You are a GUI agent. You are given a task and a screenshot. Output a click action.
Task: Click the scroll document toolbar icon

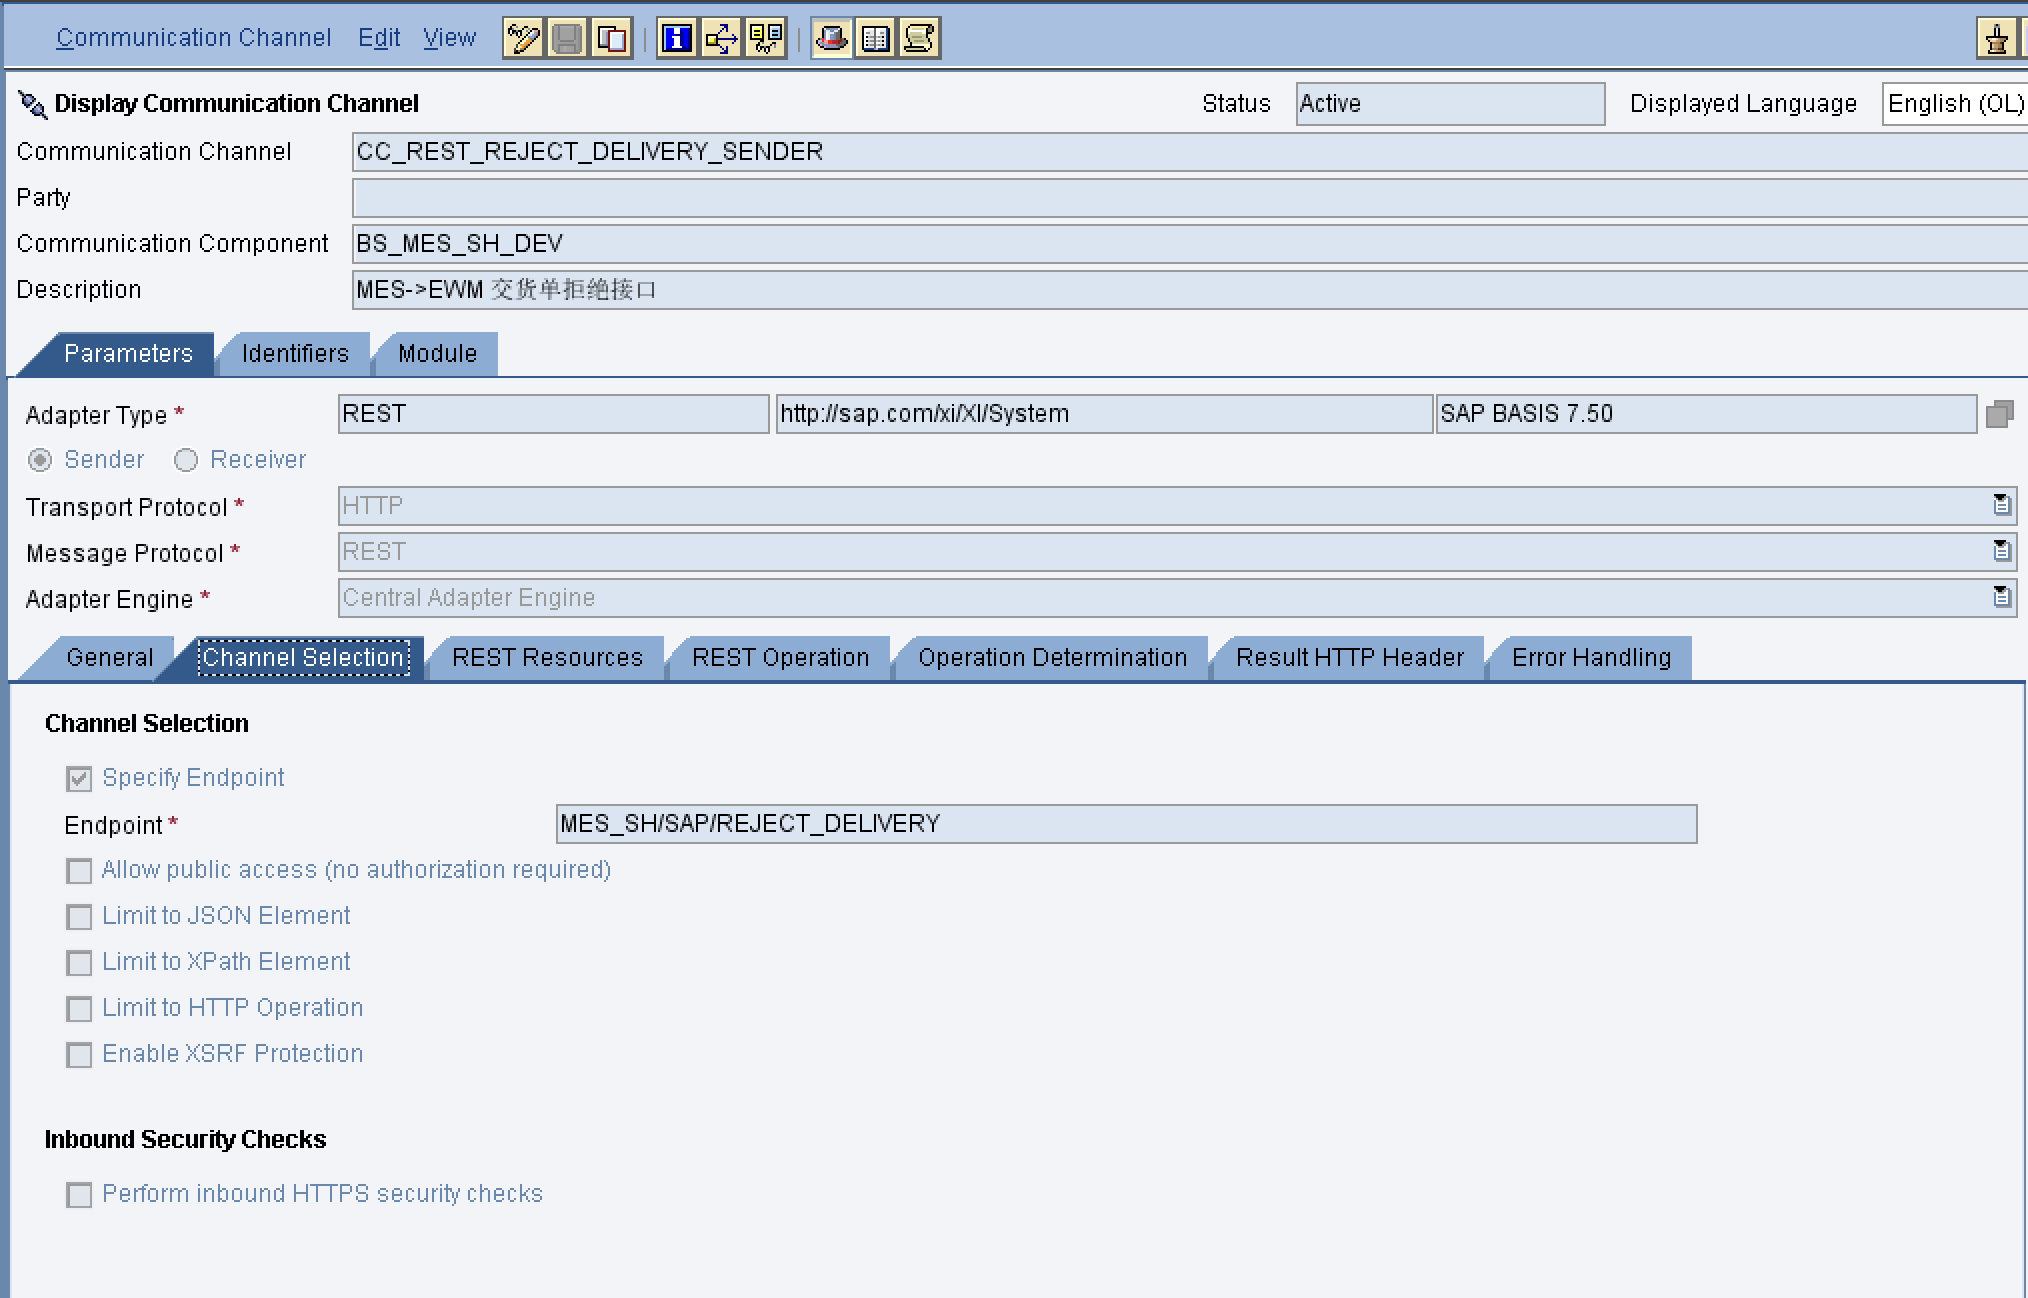click(919, 39)
